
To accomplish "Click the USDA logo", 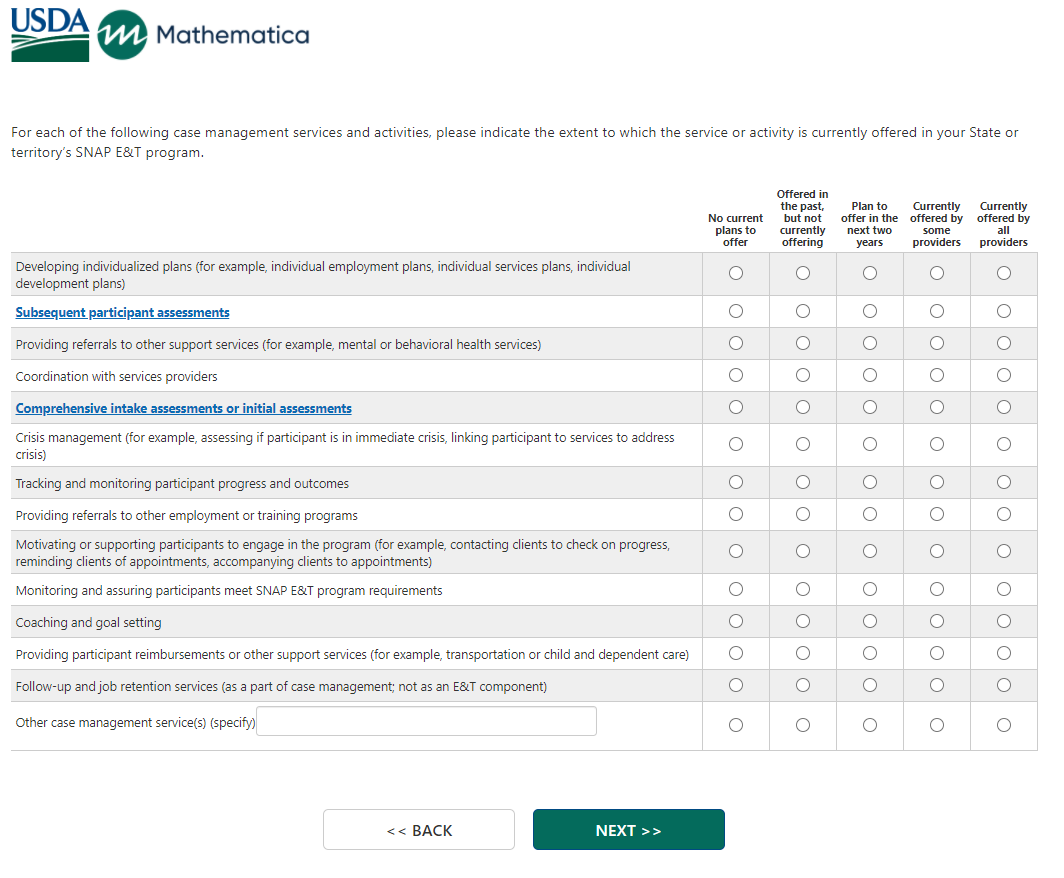I will [x=50, y=36].
